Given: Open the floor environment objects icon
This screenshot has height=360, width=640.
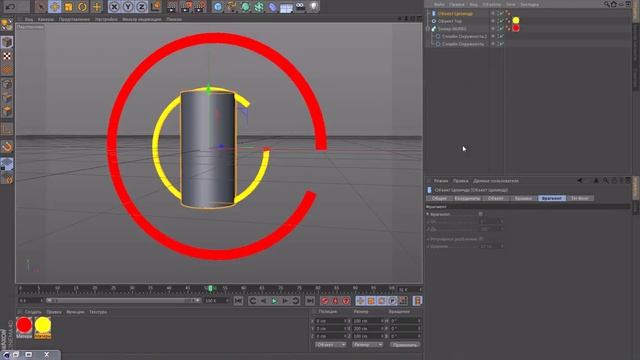Looking at the screenshot, I should coord(286,7).
